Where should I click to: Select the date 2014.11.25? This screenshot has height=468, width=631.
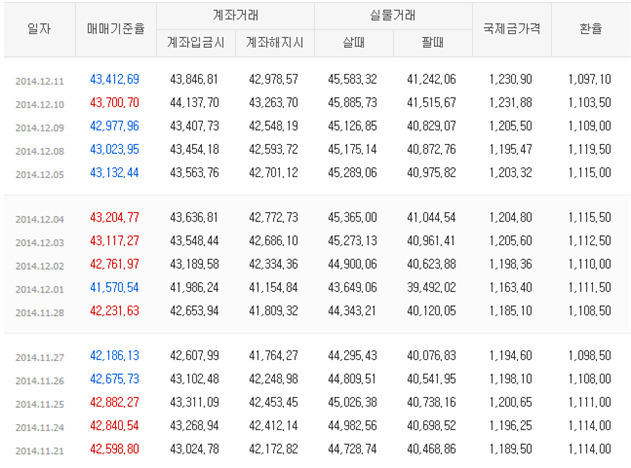coord(39,404)
